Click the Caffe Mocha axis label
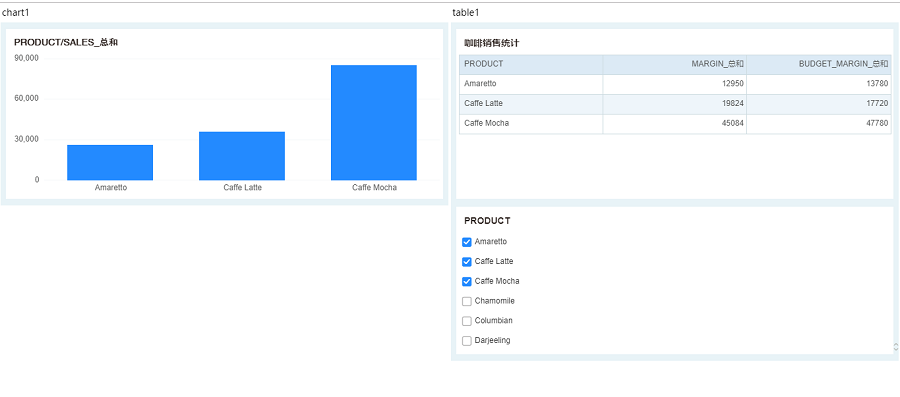Screen dimensions: 900x397 [x=374, y=188]
